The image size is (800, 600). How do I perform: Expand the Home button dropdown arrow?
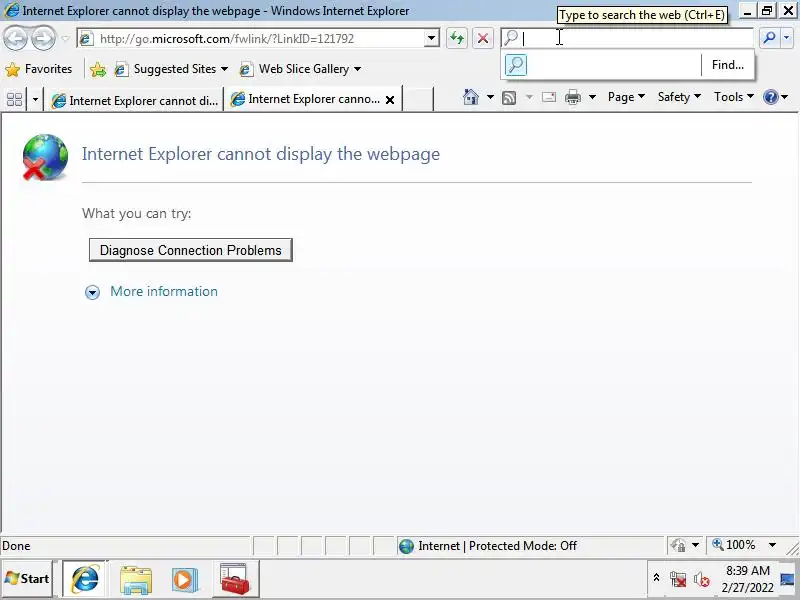point(490,96)
